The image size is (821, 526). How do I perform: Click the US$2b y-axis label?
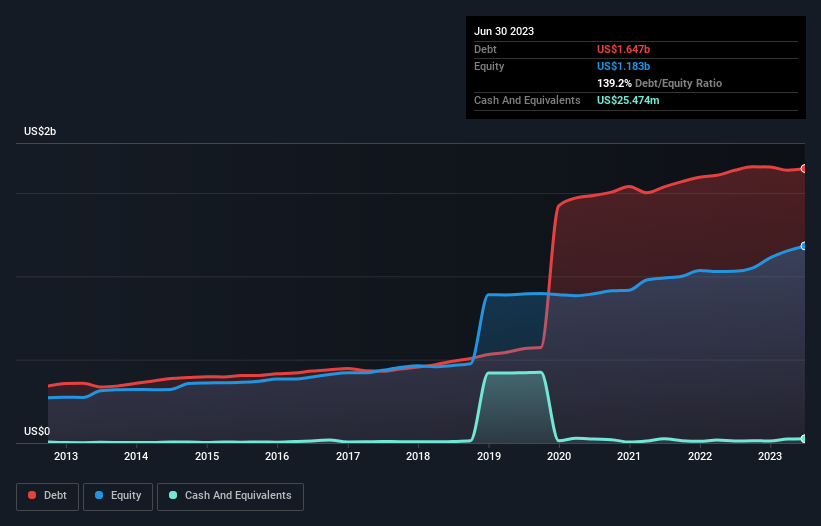pyautogui.click(x=40, y=131)
